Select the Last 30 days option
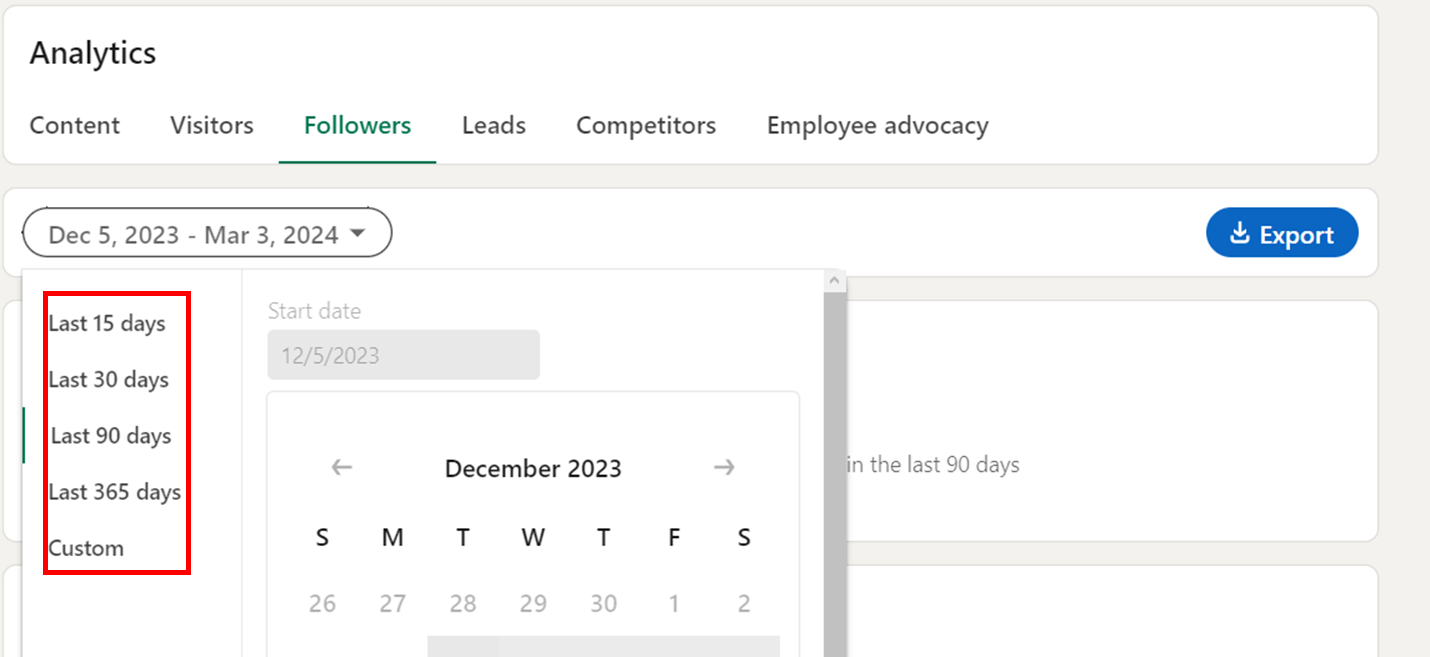This screenshot has height=657, width=1430. [x=107, y=379]
